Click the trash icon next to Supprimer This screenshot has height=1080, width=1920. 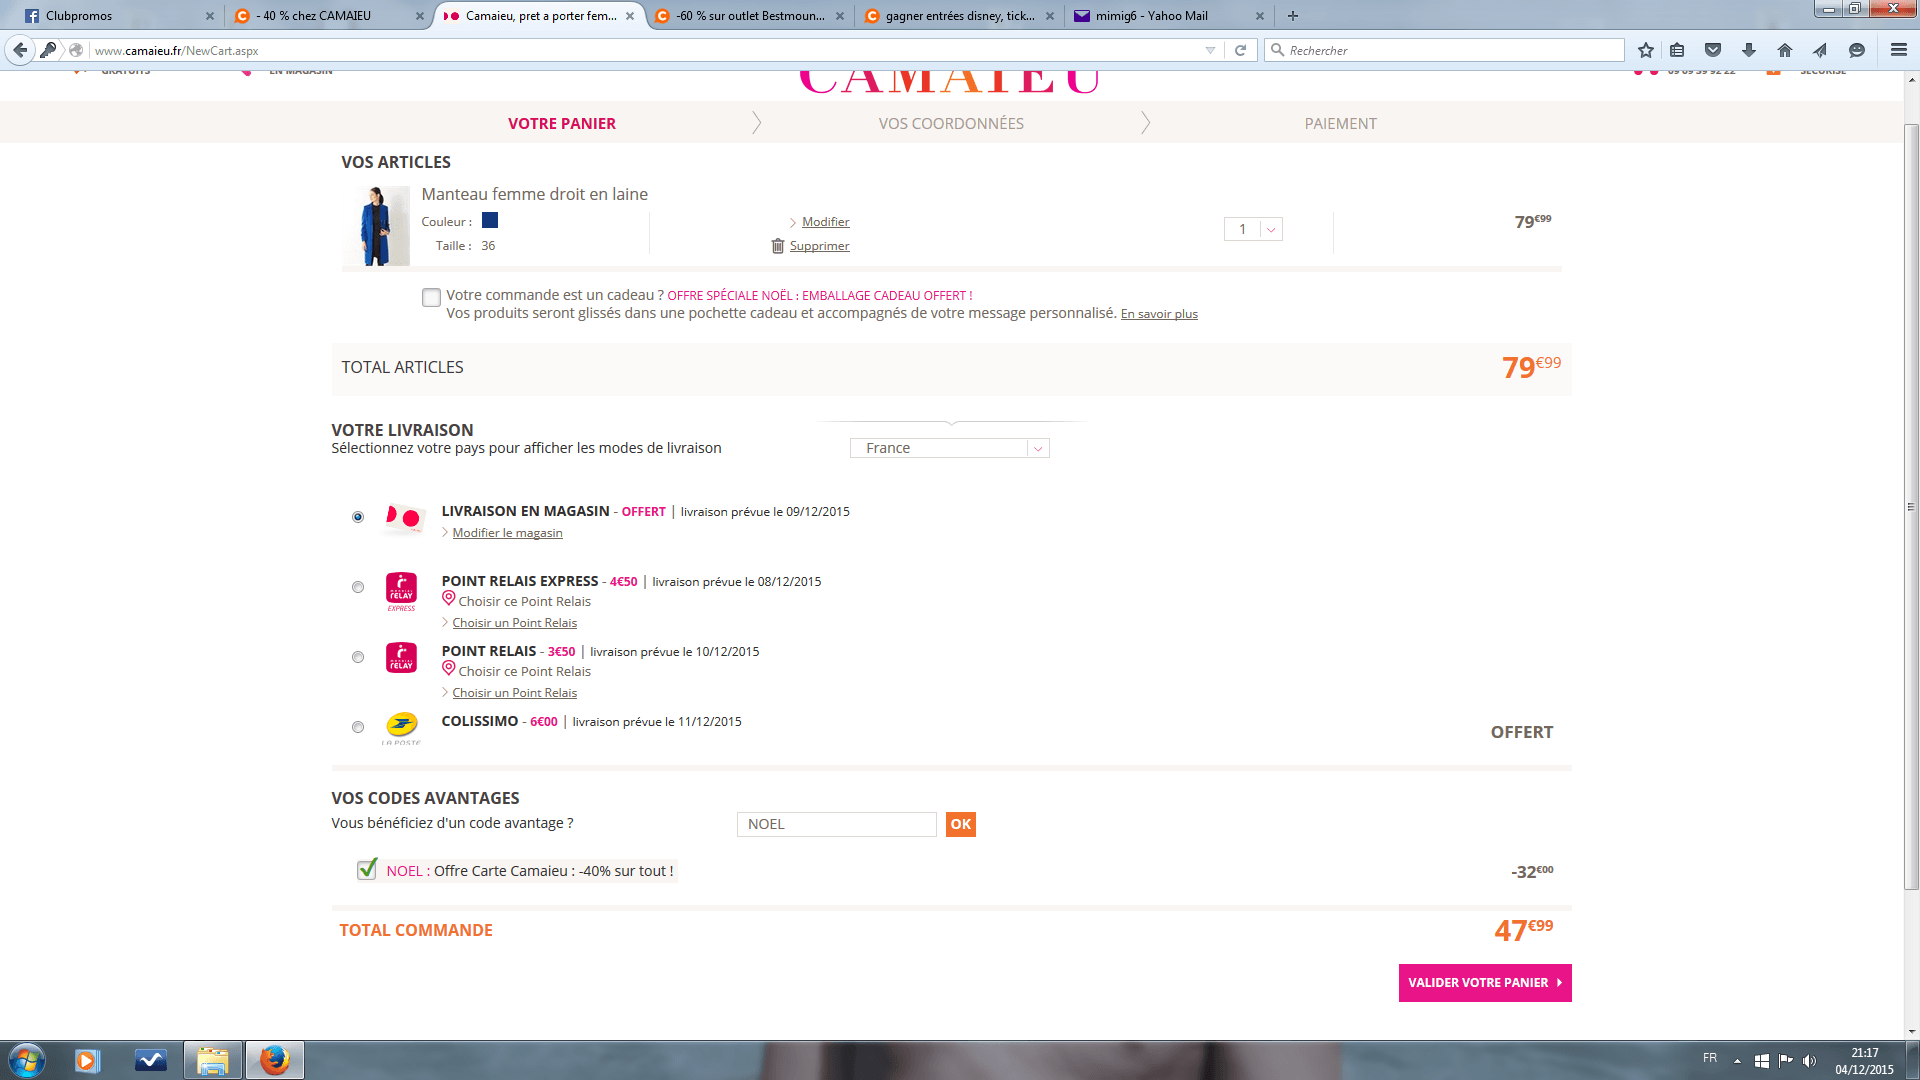tap(777, 246)
